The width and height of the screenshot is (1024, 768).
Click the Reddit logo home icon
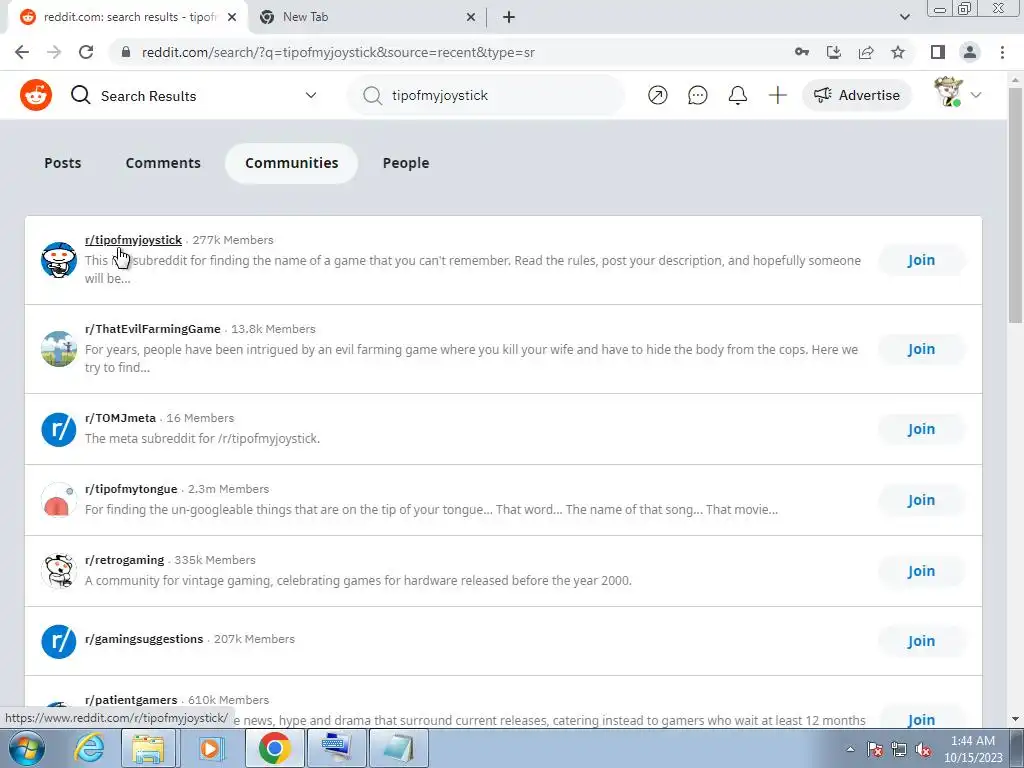click(x=35, y=95)
